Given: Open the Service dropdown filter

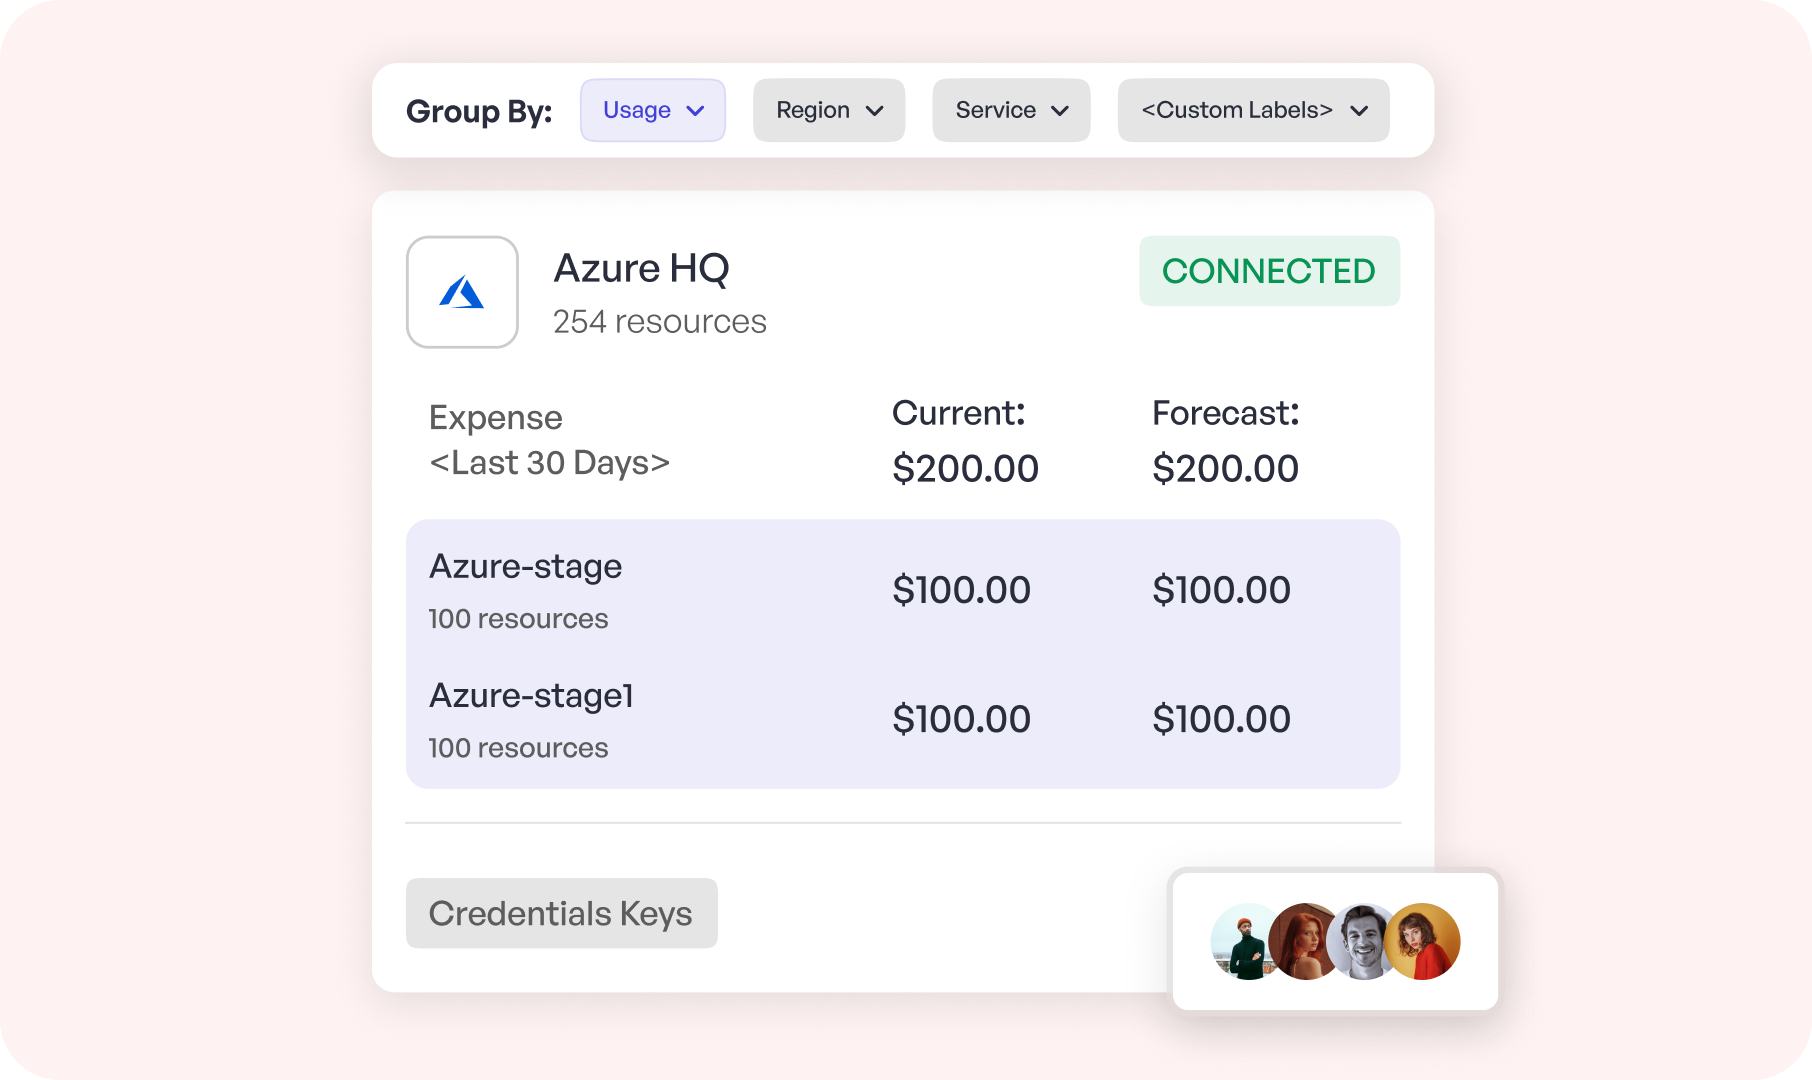Looking at the screenshot, I should coord(1010,110).
